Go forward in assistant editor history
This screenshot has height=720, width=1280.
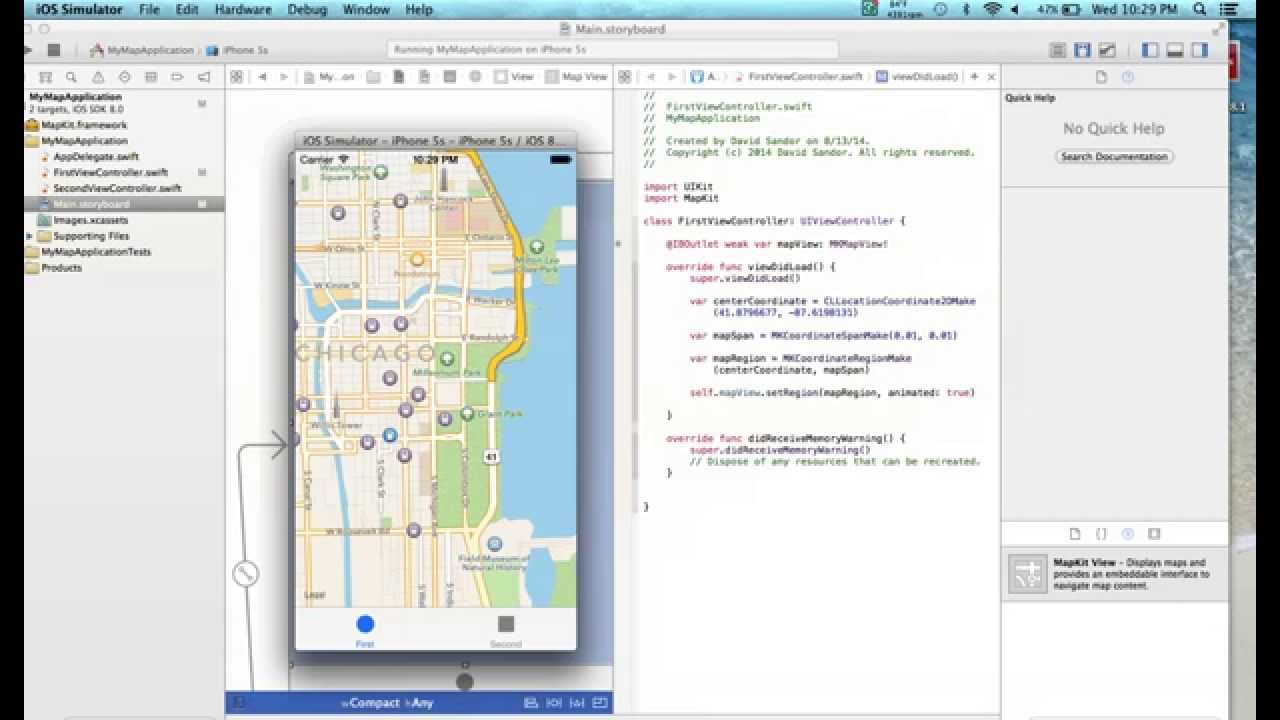coord(673,77)
